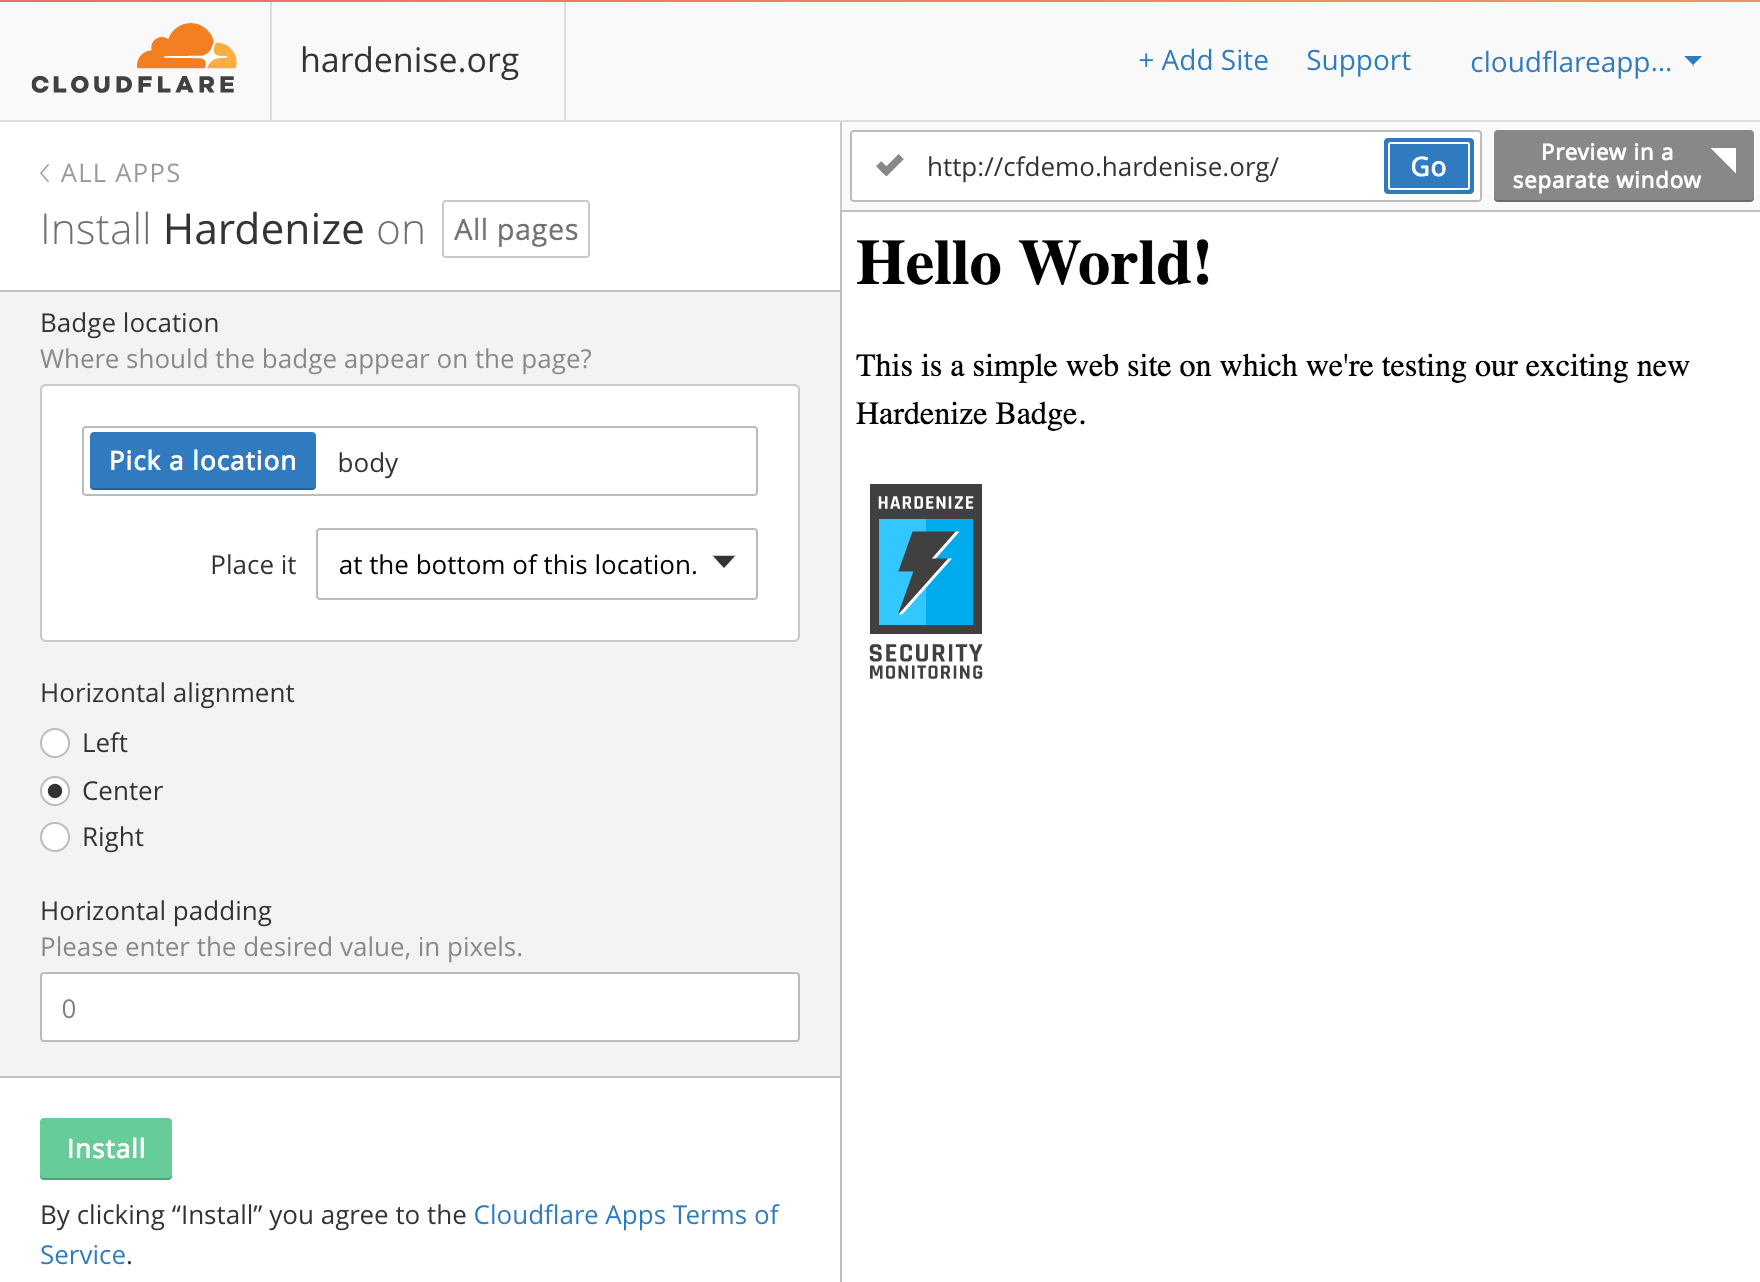Click the back chevron next to ALL APPS
This screenshot has width=1760, height=1282.
click(45, 173)
